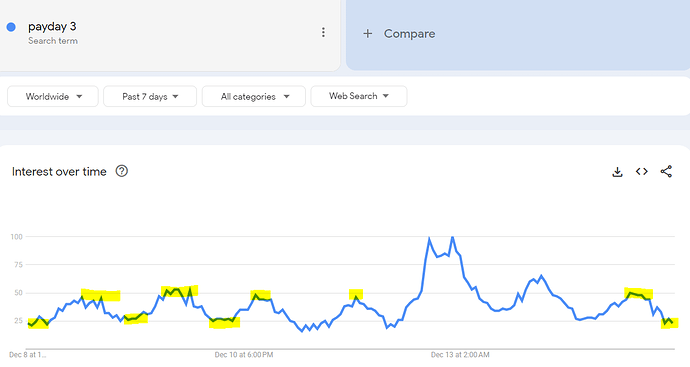Image resolution: width=690 pixels, height=367 pixels.
Task: Click the 50 gridline label on the y-axis
Action: 18,293
